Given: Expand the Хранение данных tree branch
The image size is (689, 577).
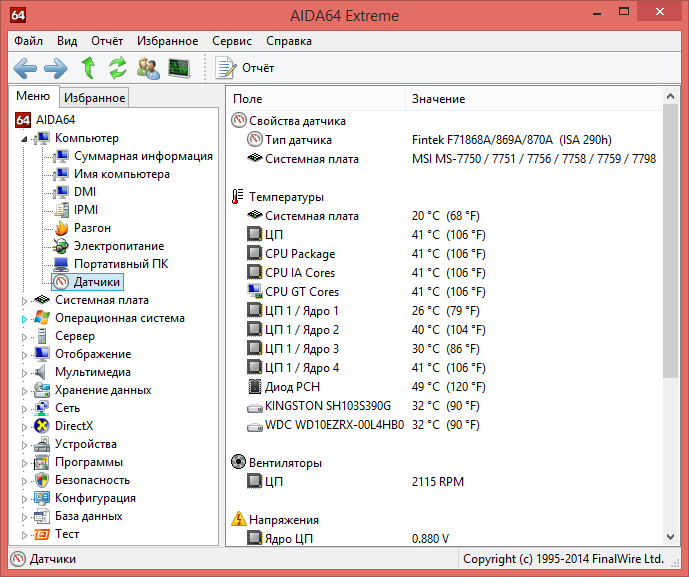Looking at the screenshot, I should [24, 391].
